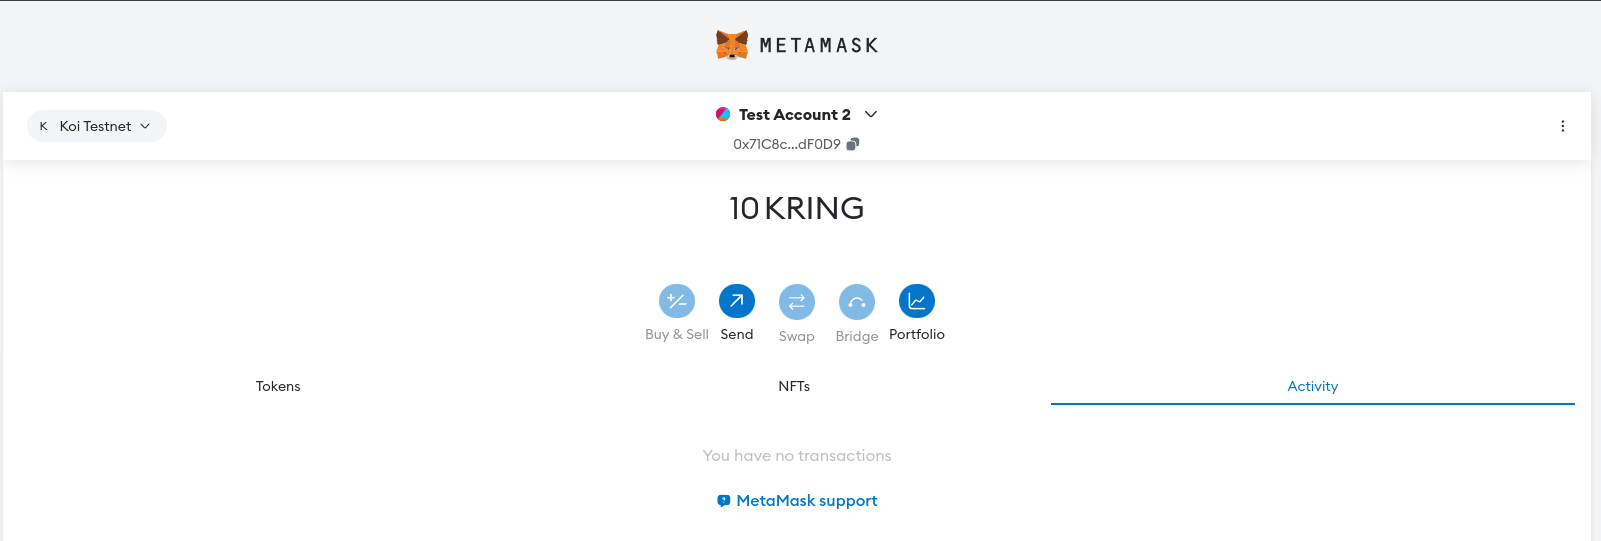
Task: Click the Bridge icon
Action: coord(857,301)
